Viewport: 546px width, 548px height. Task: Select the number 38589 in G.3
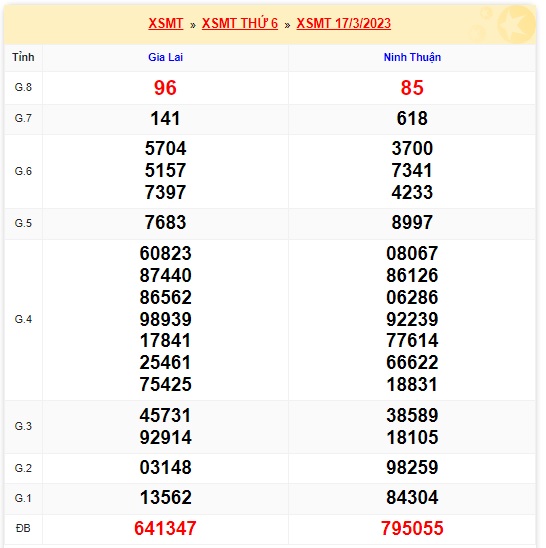(x=412, y=416)
